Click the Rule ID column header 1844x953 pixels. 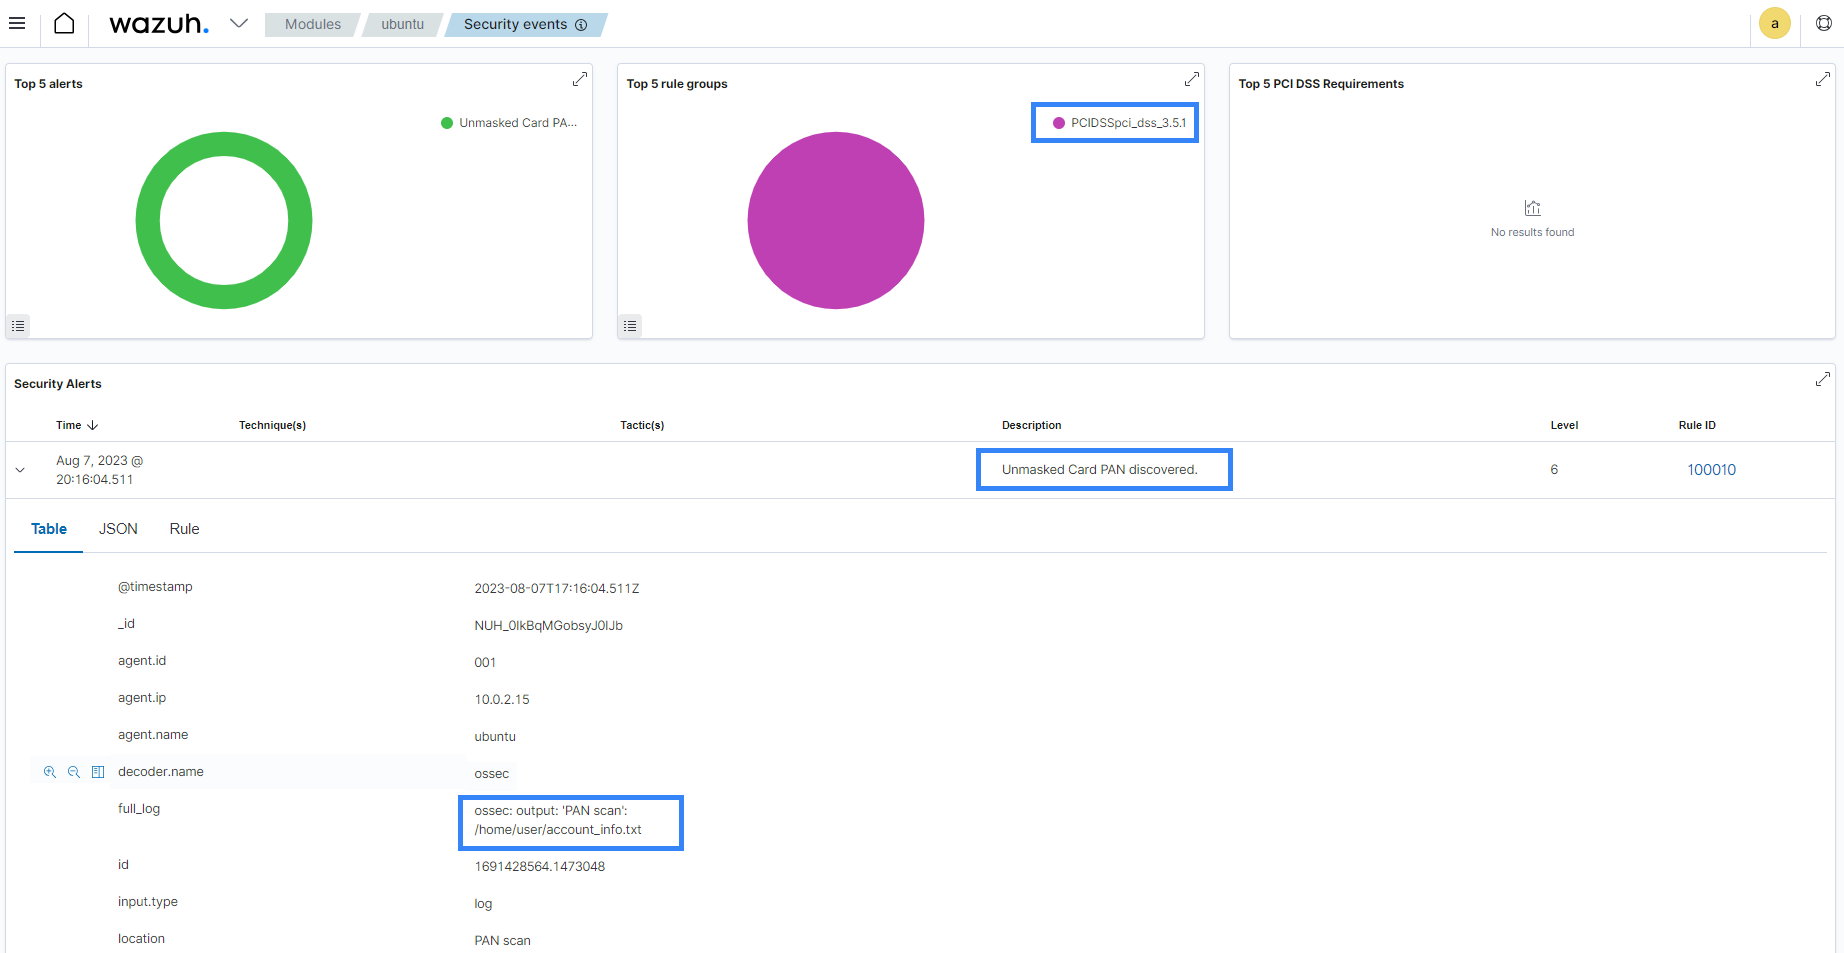1697,425
